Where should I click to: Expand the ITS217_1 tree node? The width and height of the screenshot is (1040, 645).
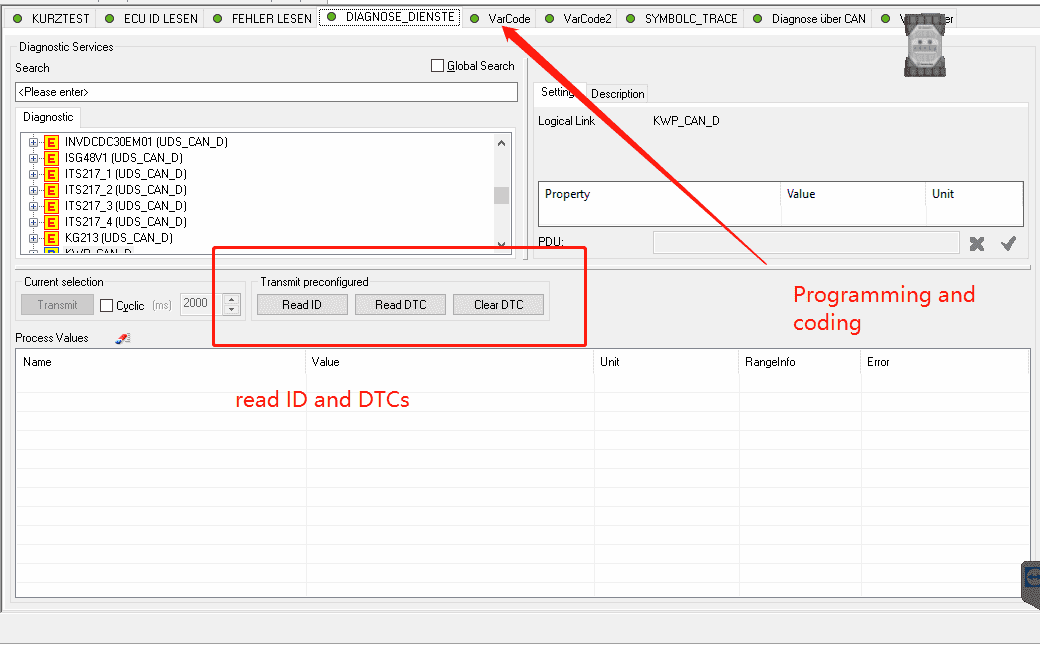pos(33,174)
